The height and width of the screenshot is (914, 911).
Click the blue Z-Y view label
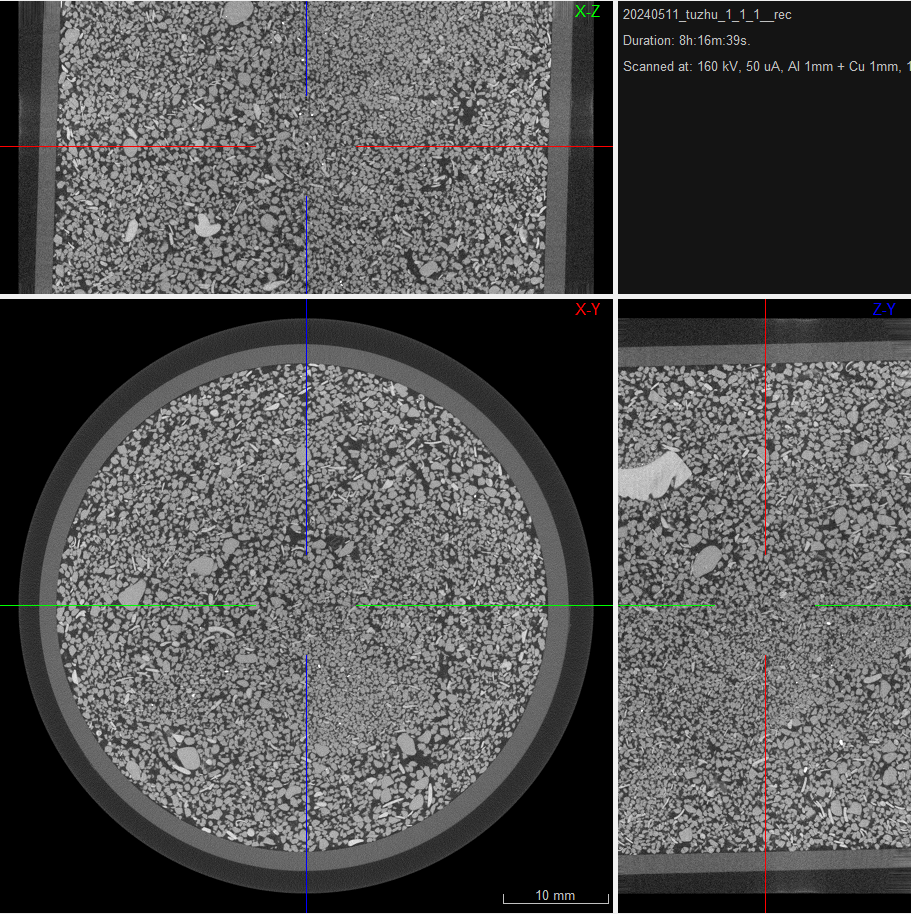(x=884, y=310)
